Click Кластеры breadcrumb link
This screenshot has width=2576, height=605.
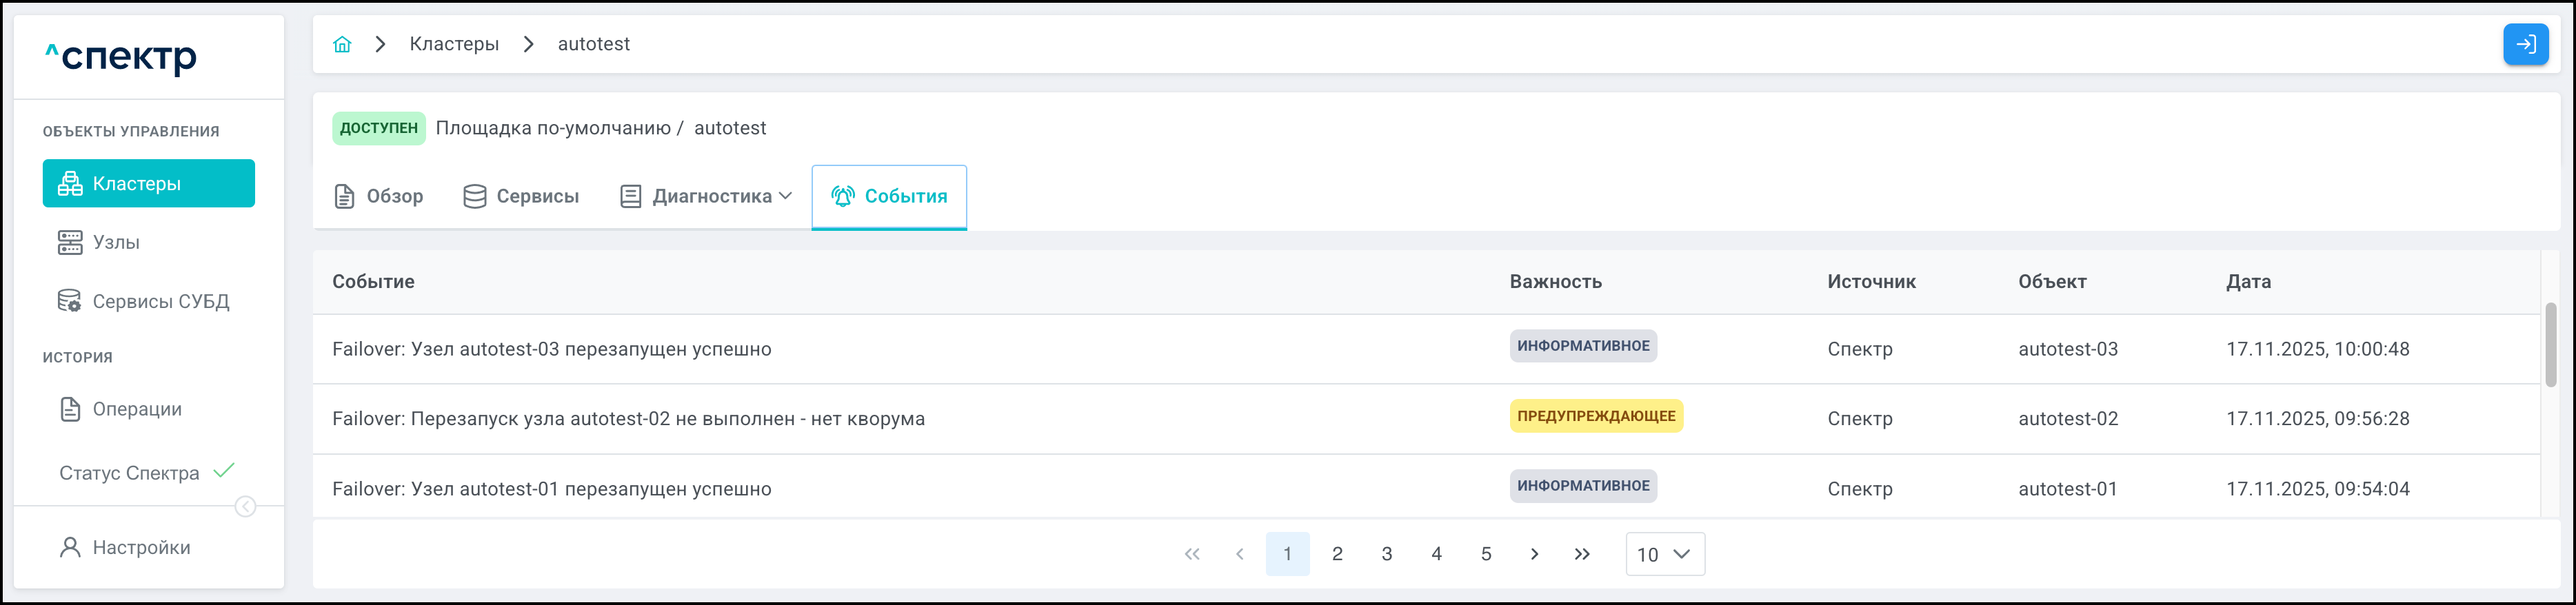(x=454, y=44)
